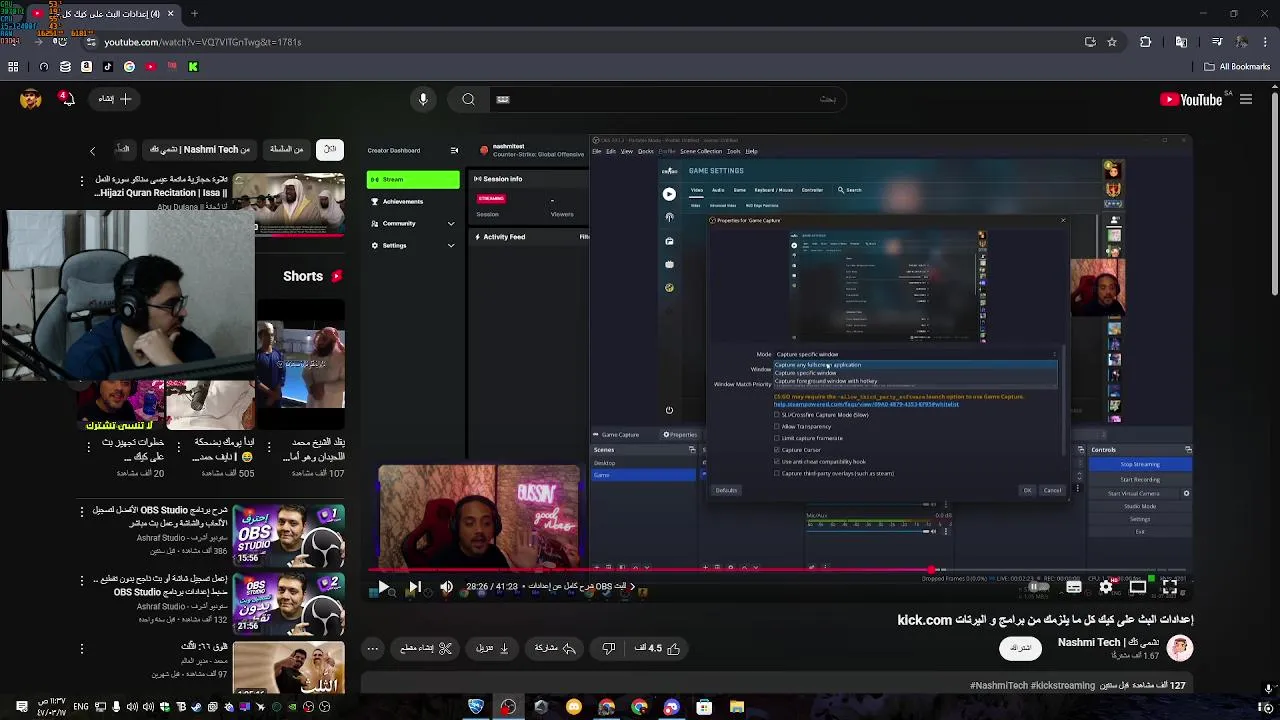The height and width of the screenshot is (720, 1280).
Task: Open options for the 21:56 OBS video
Action: point(82,580)
